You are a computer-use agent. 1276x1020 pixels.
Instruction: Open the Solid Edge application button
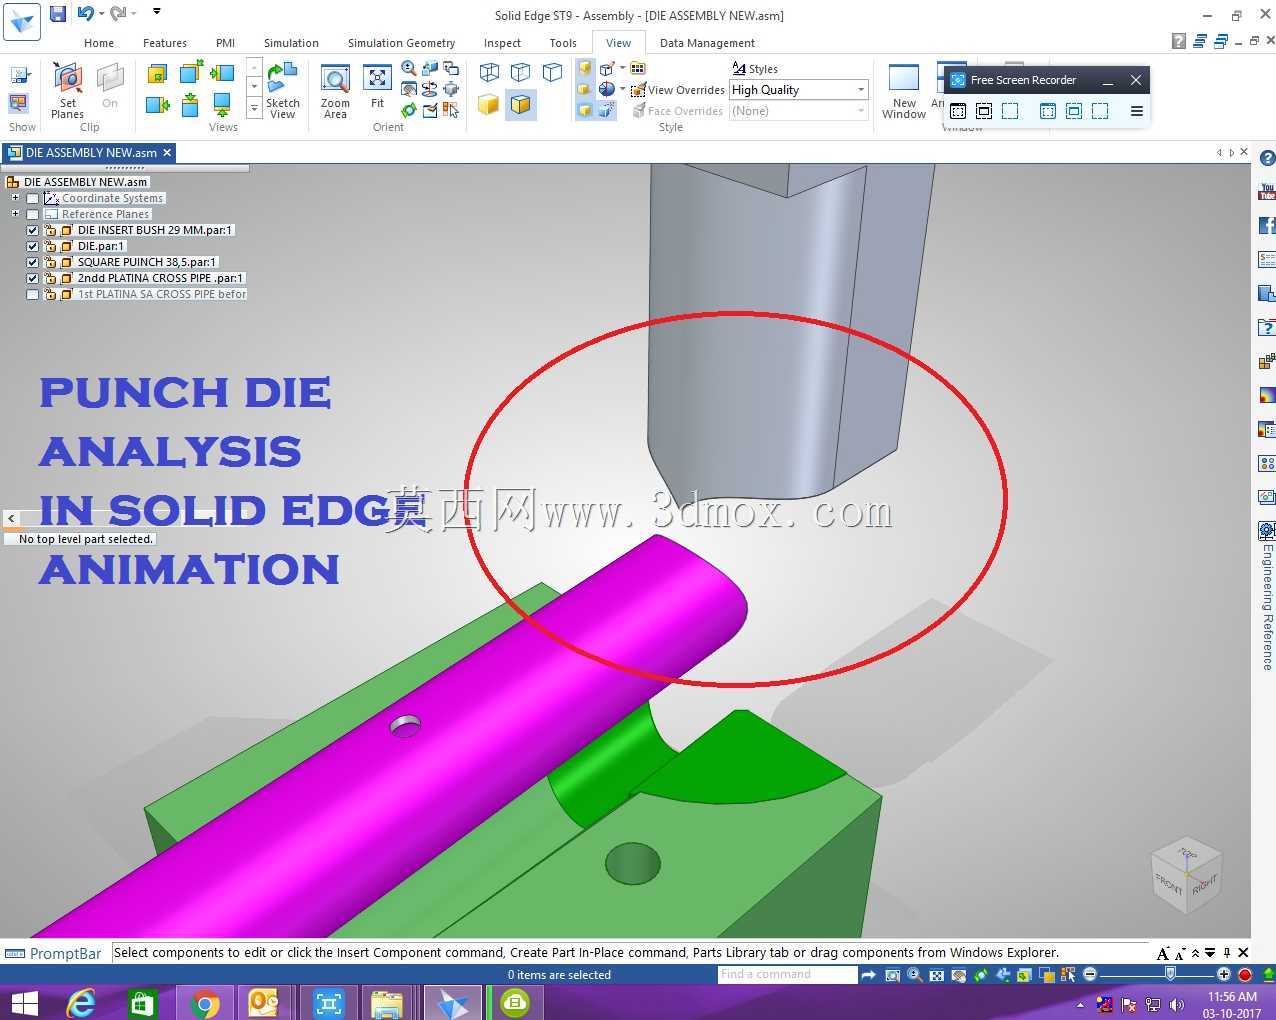point(22,21)
